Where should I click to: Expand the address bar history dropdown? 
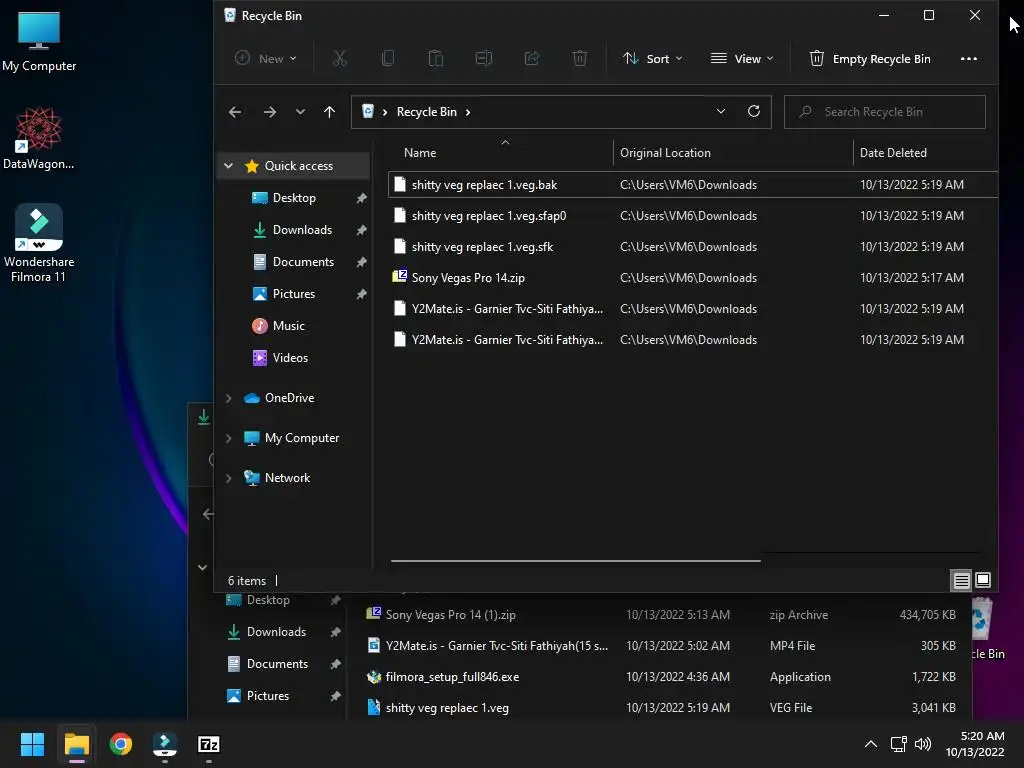click(x=721, y=112)
